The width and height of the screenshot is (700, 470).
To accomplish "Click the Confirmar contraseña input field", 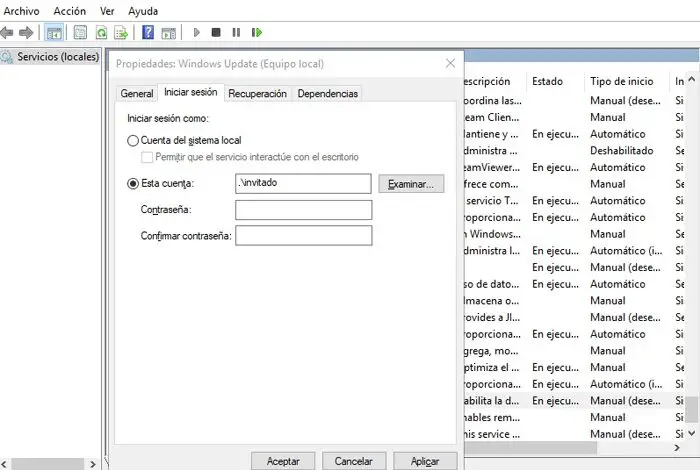I will (x=304, y=236).
